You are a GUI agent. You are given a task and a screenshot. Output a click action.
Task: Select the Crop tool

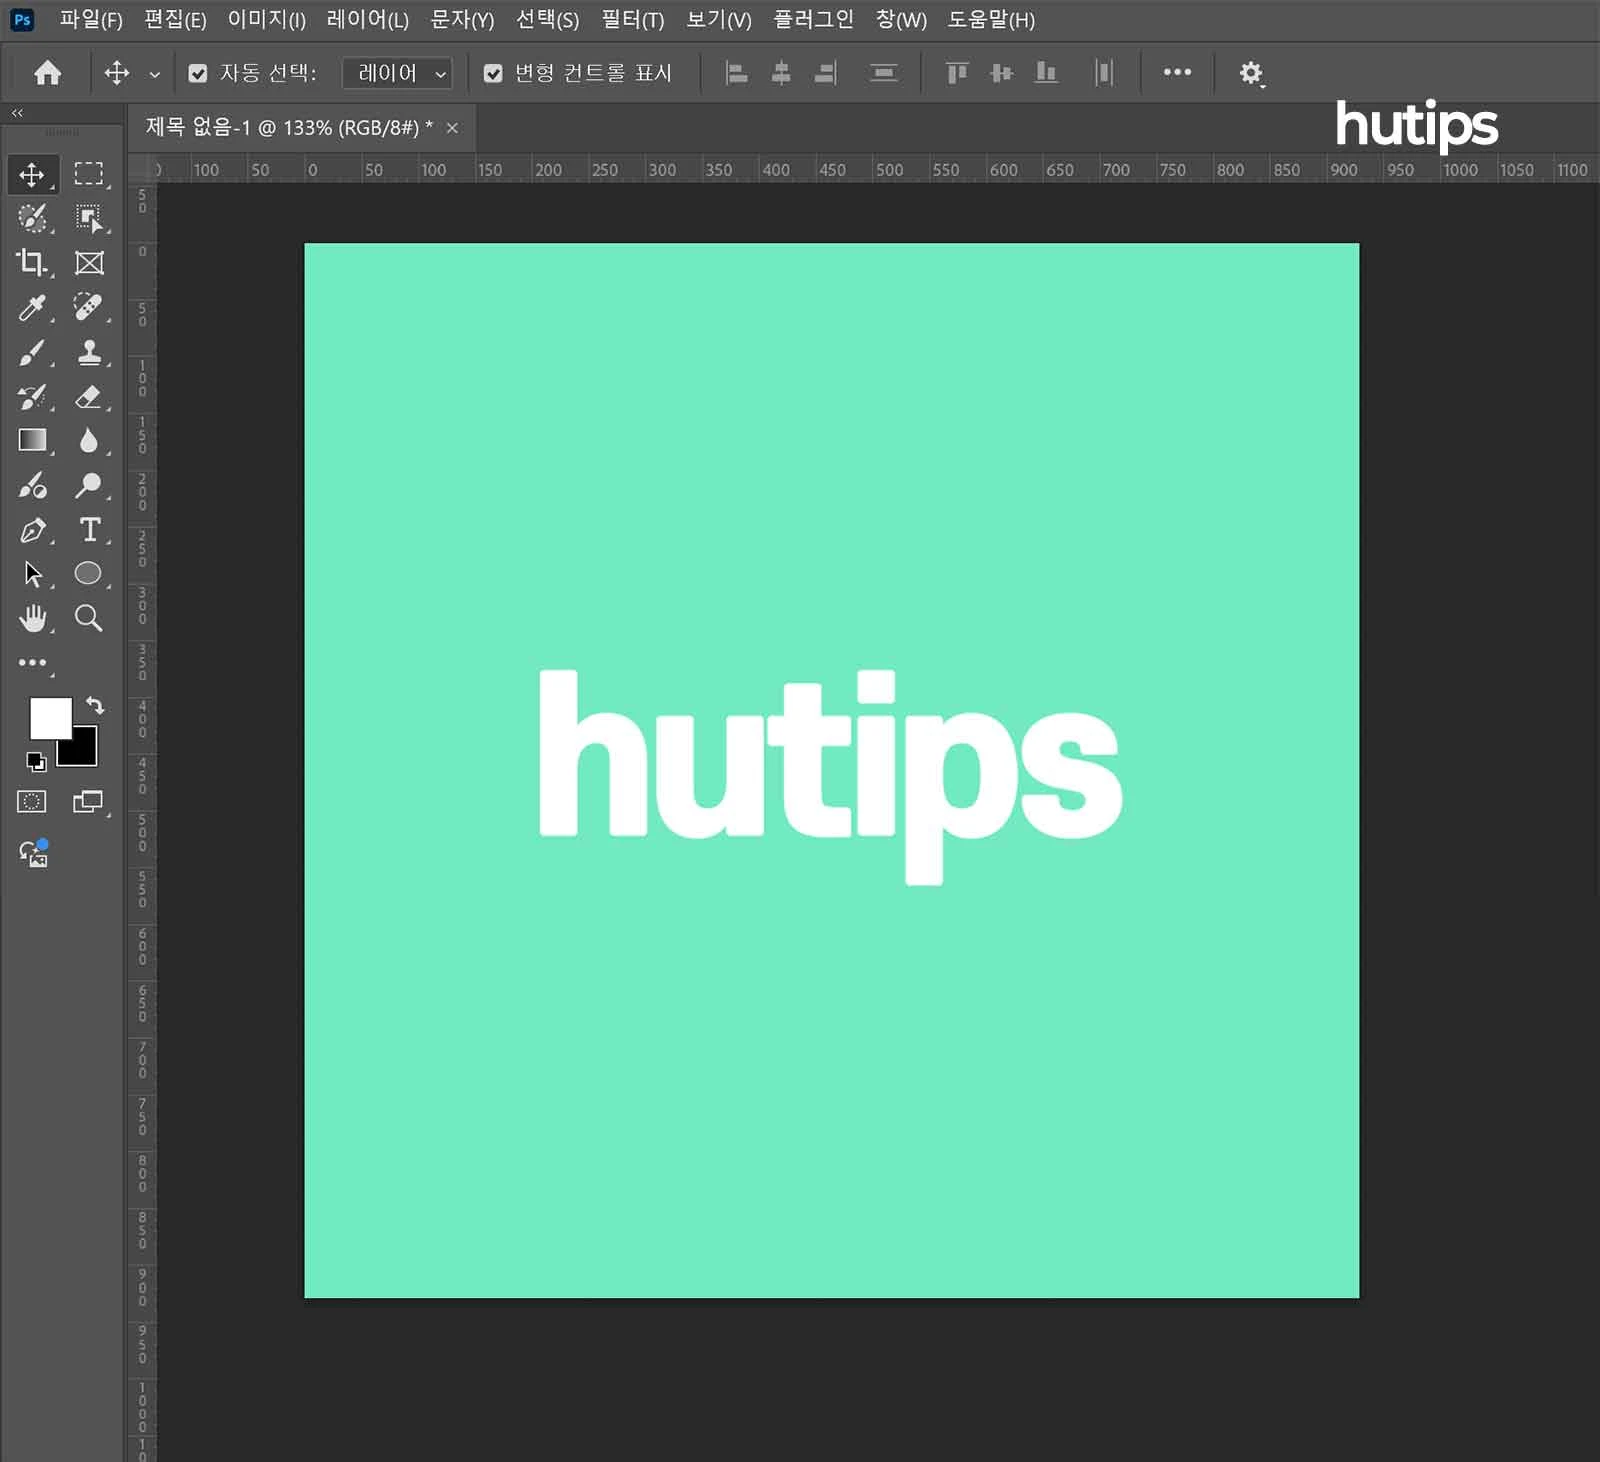(x=32, y=262)
